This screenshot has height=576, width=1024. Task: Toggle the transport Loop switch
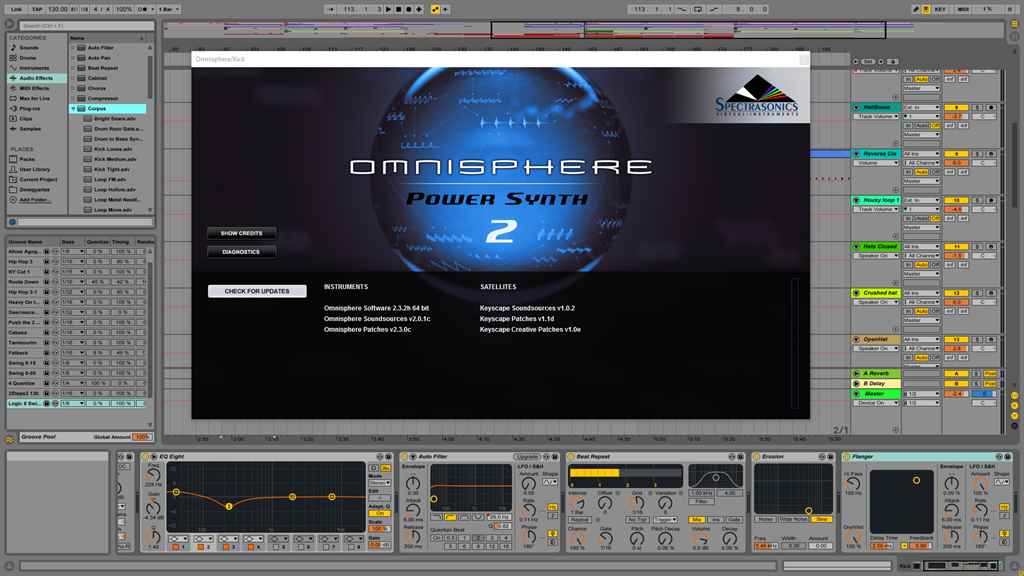tap(698, 10)
